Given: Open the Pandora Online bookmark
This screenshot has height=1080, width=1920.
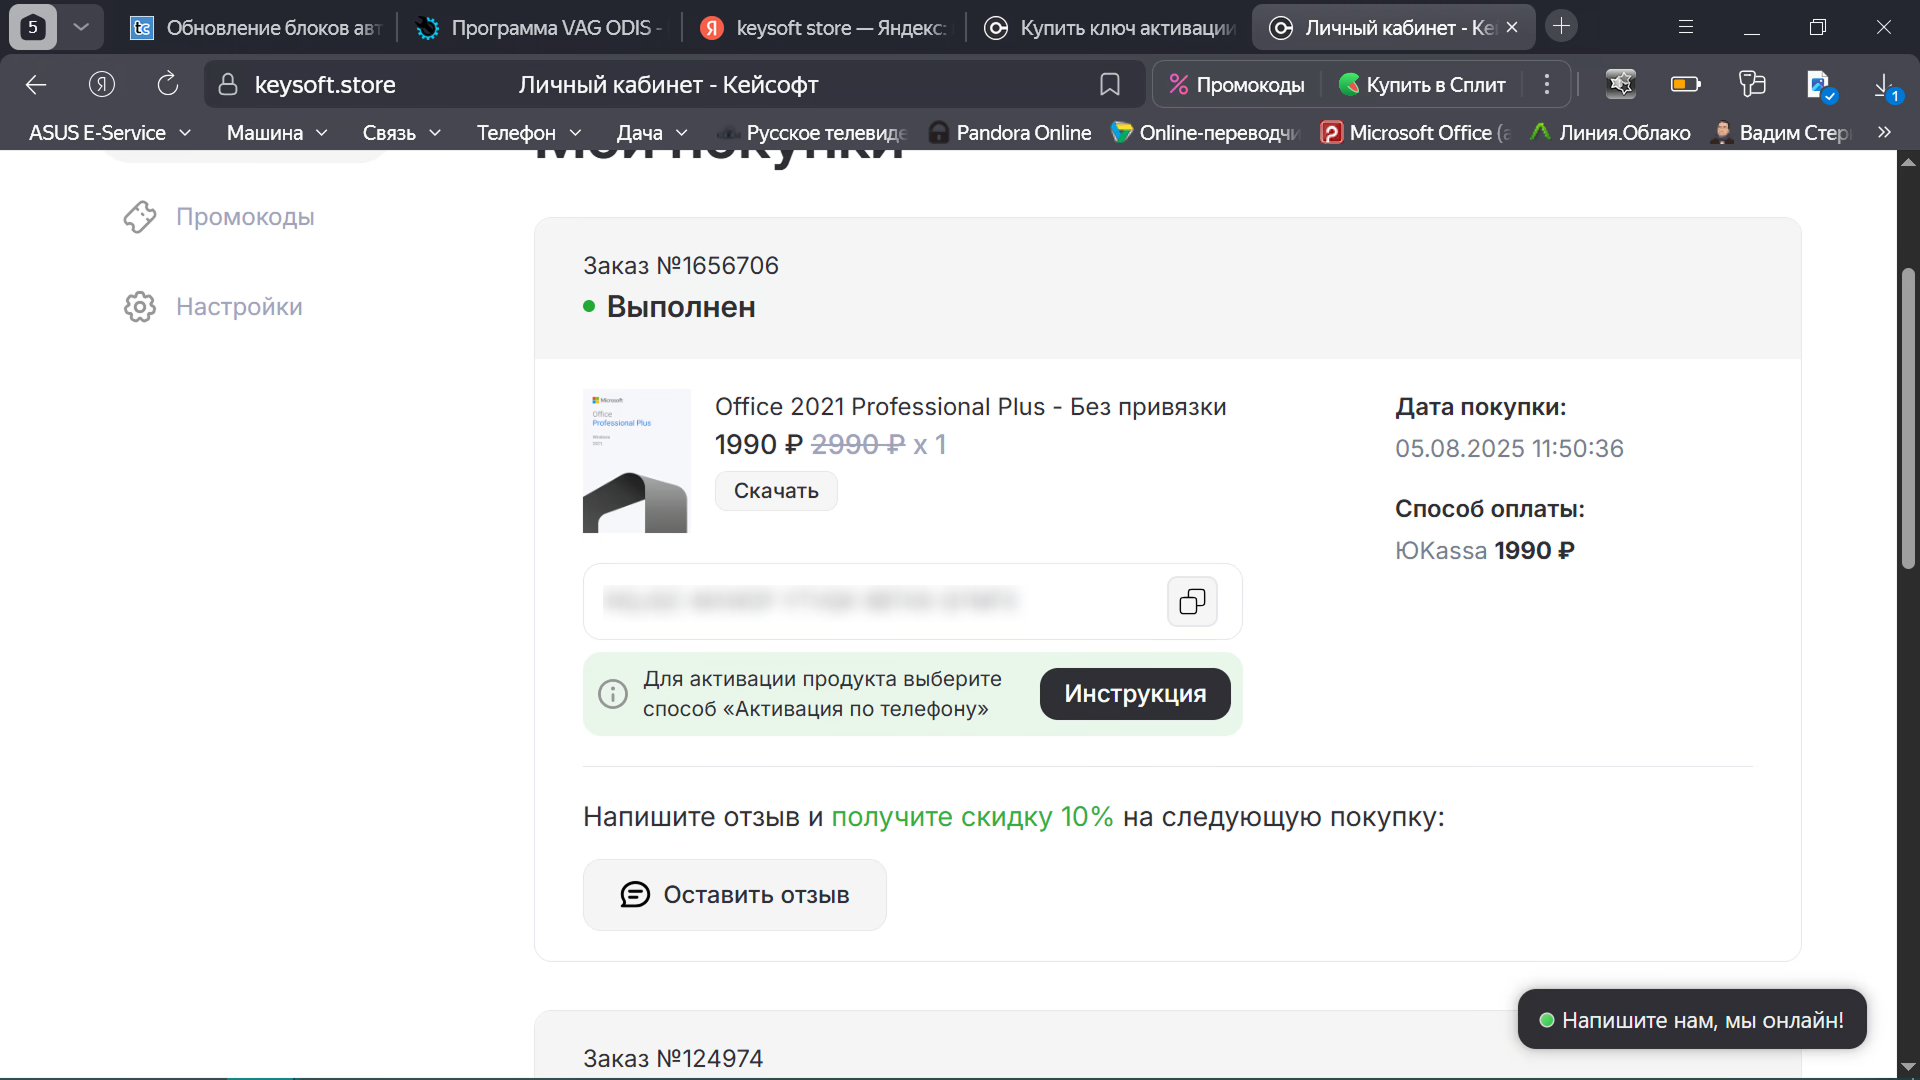Looking at the screenshot, I should click(x=1011, y=133).
